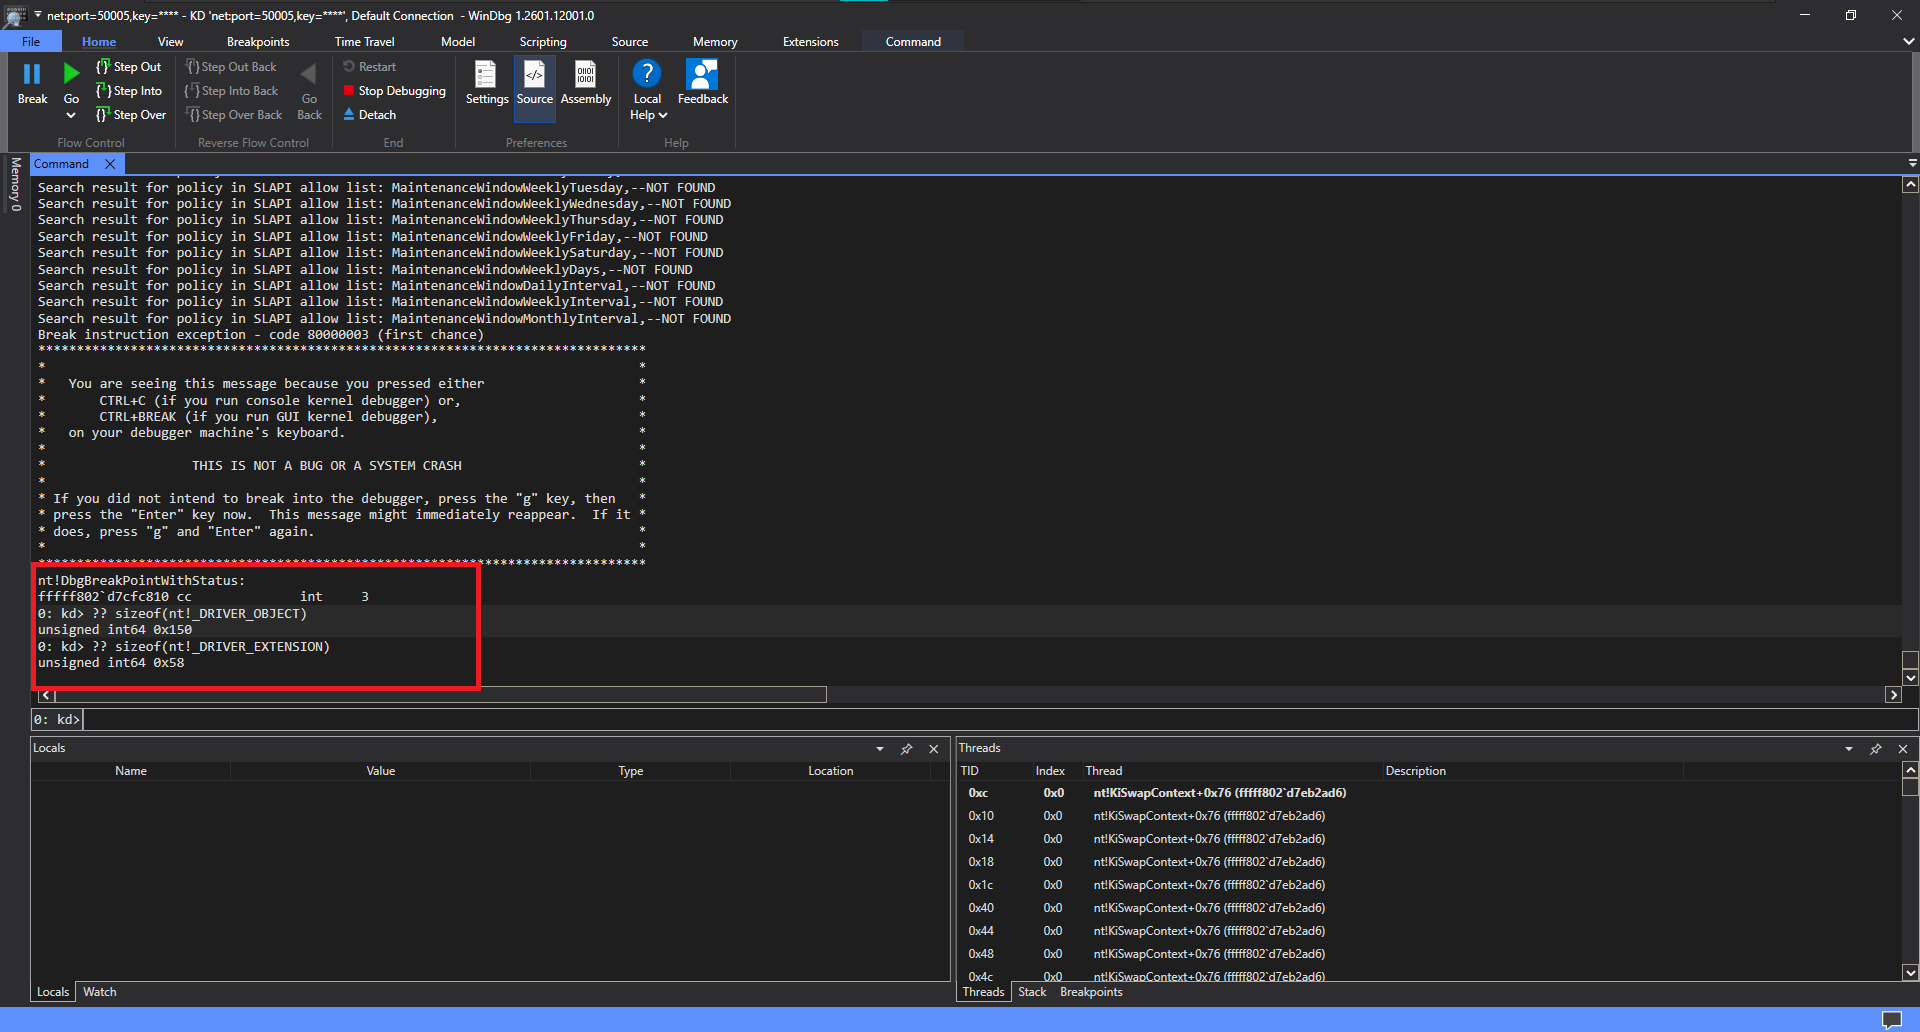Image resolution: width=1920 pixels, height=1032 pixels.
Task: Pin the Locals panel
Action: [906, 748]
